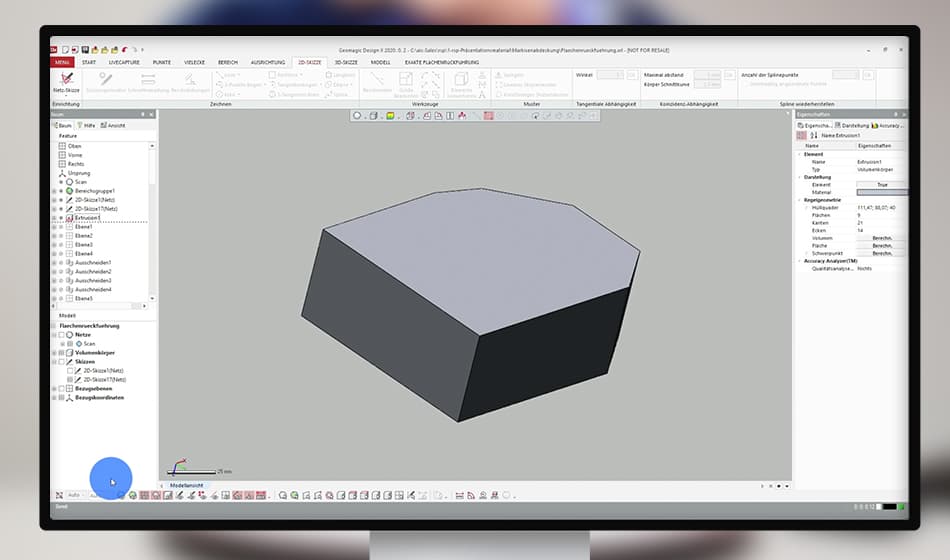The width and height of the screenshot is (950, 560).
Task: Collapse the Regelgeometrie section in properties
Action: 799,200
